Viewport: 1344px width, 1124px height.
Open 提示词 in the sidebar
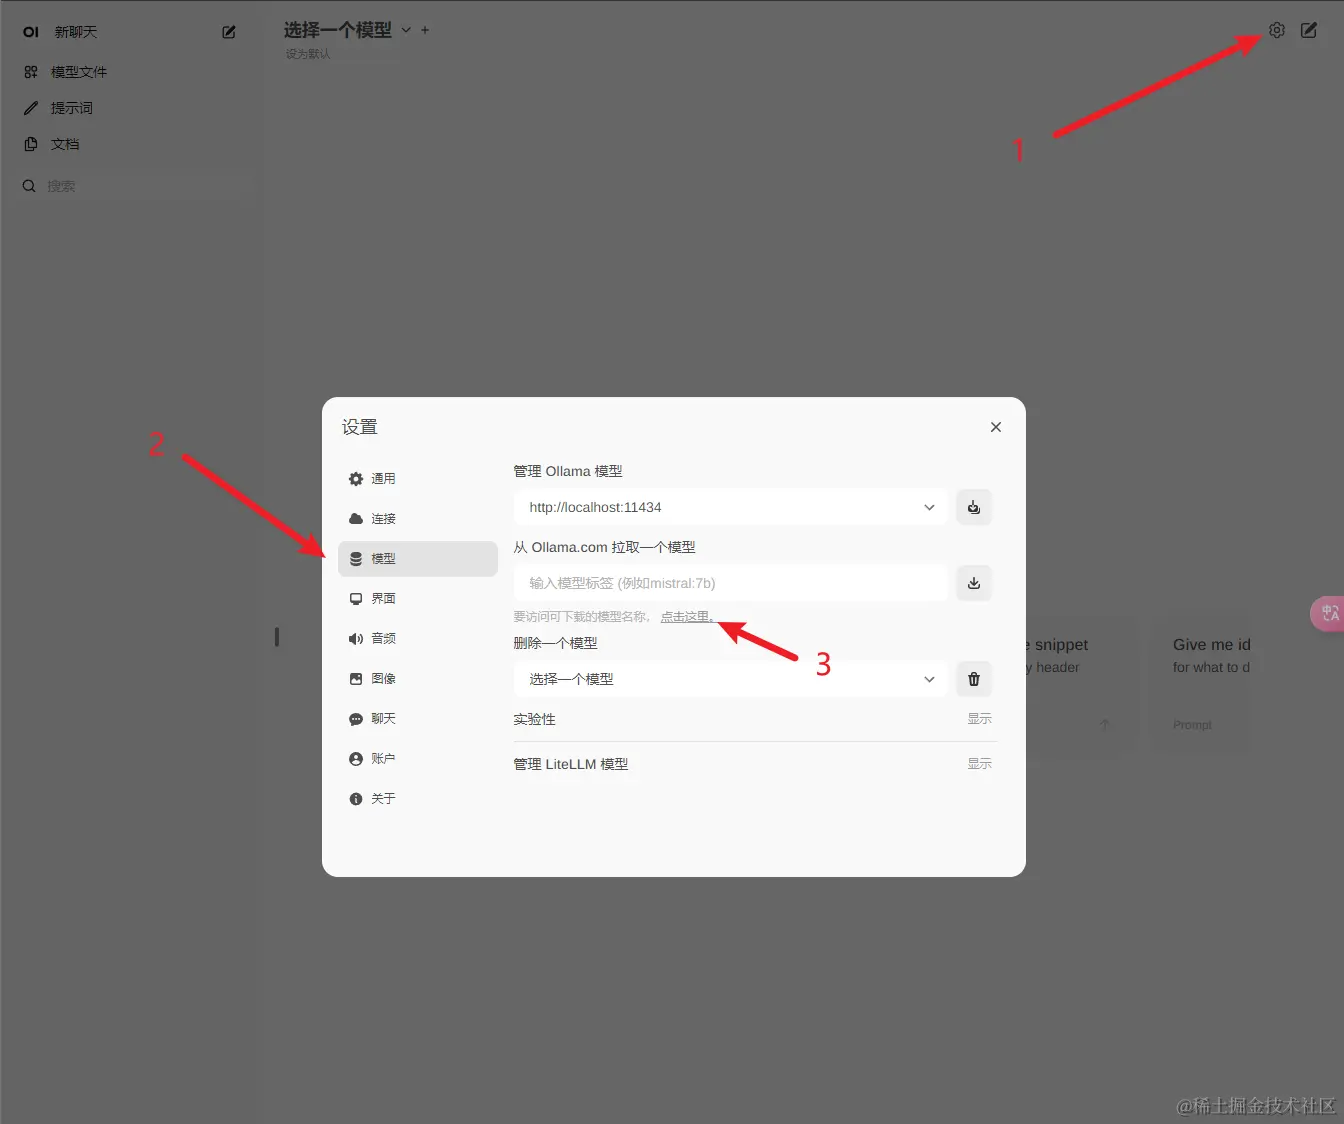(72, 108)
